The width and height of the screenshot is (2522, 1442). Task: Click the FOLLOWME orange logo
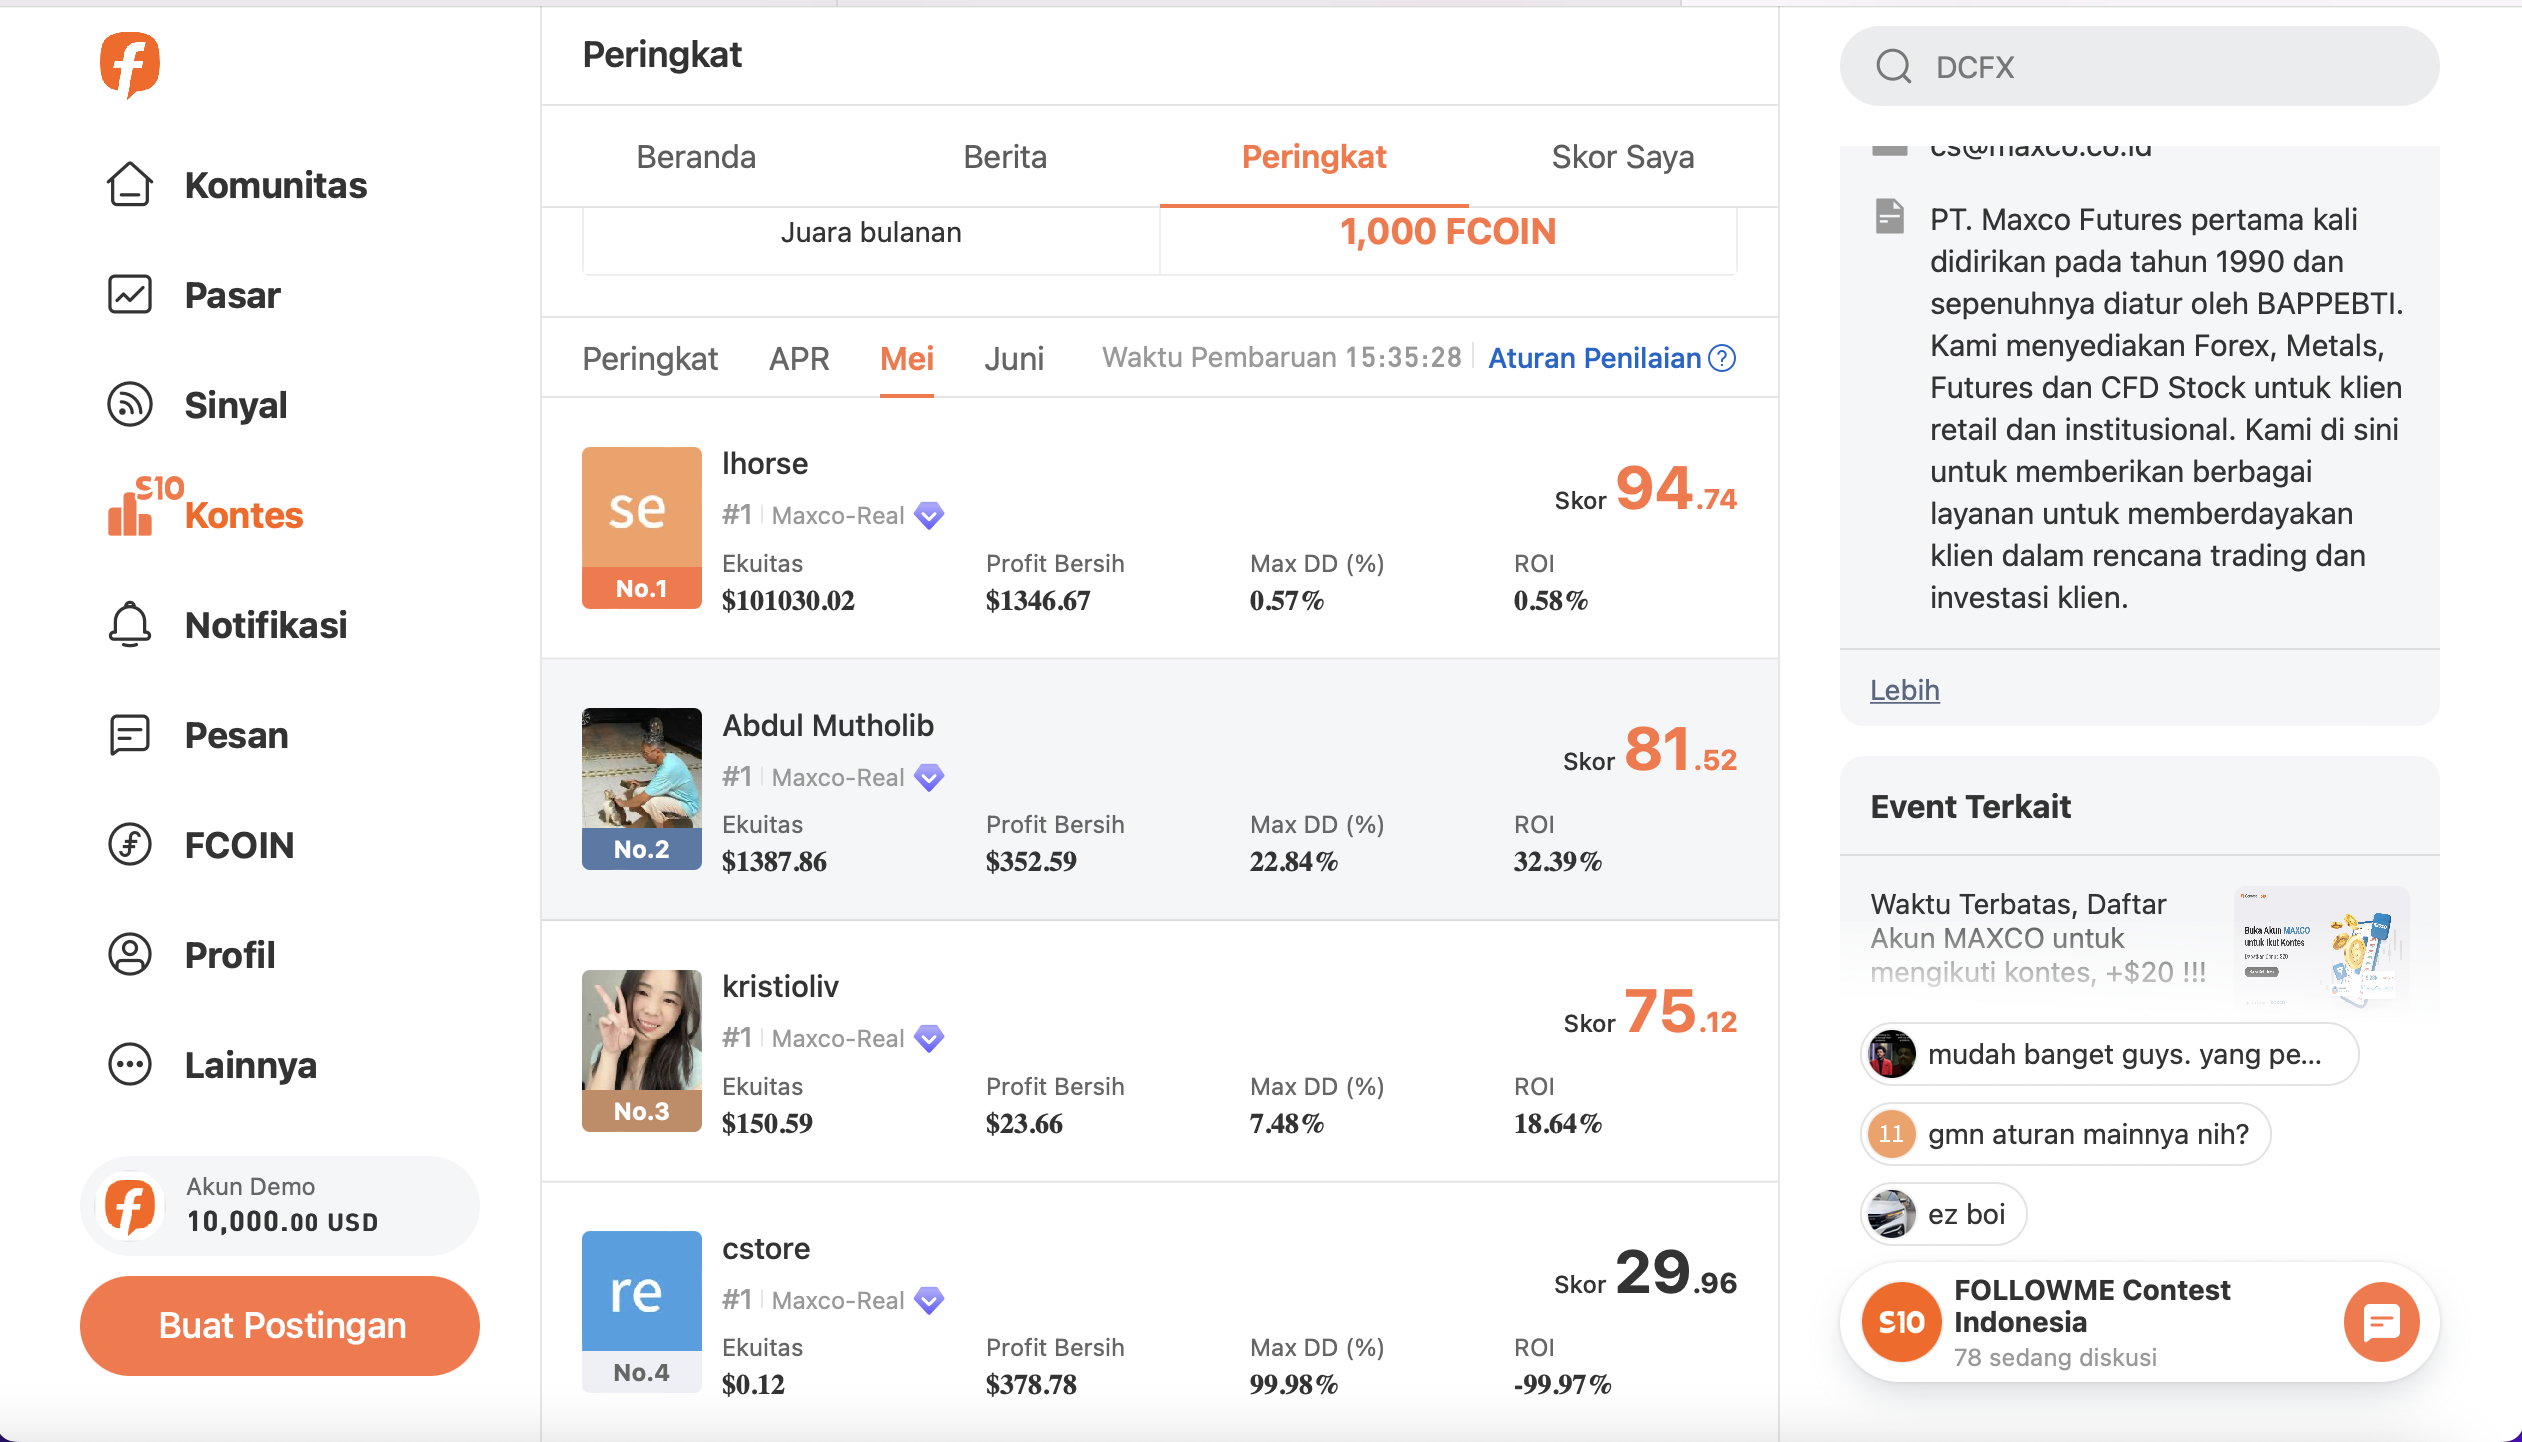coord(130,65)
